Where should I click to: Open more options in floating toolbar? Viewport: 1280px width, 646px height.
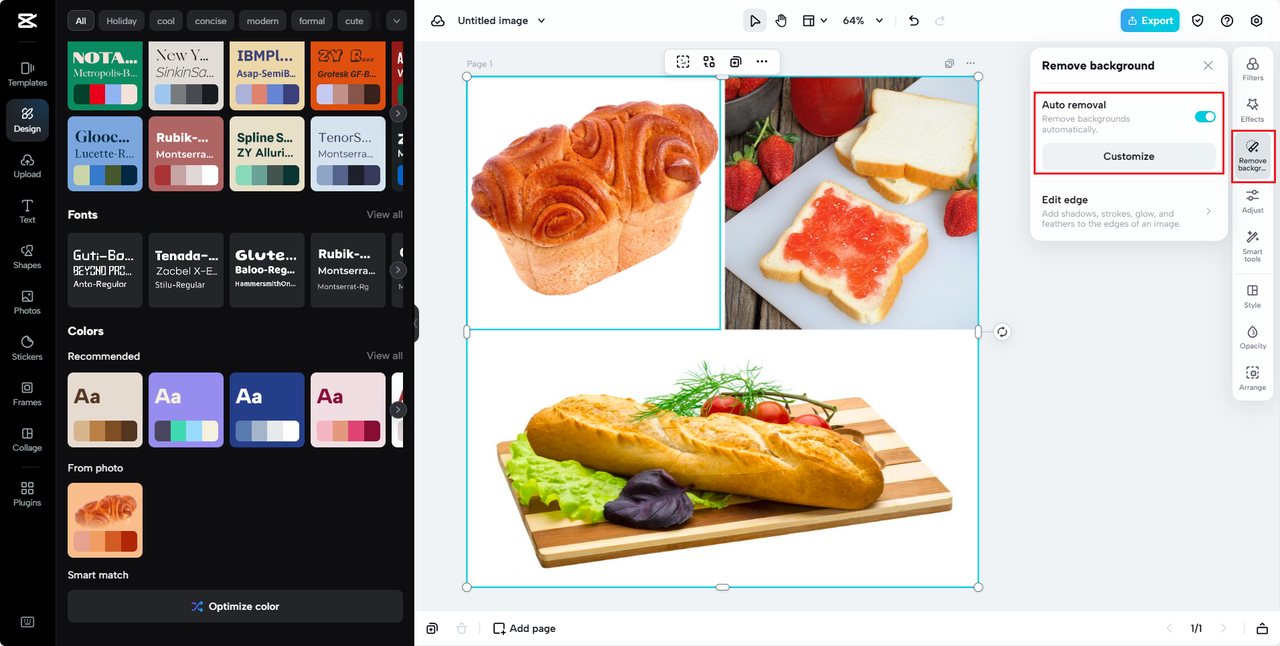coord(762,62)
